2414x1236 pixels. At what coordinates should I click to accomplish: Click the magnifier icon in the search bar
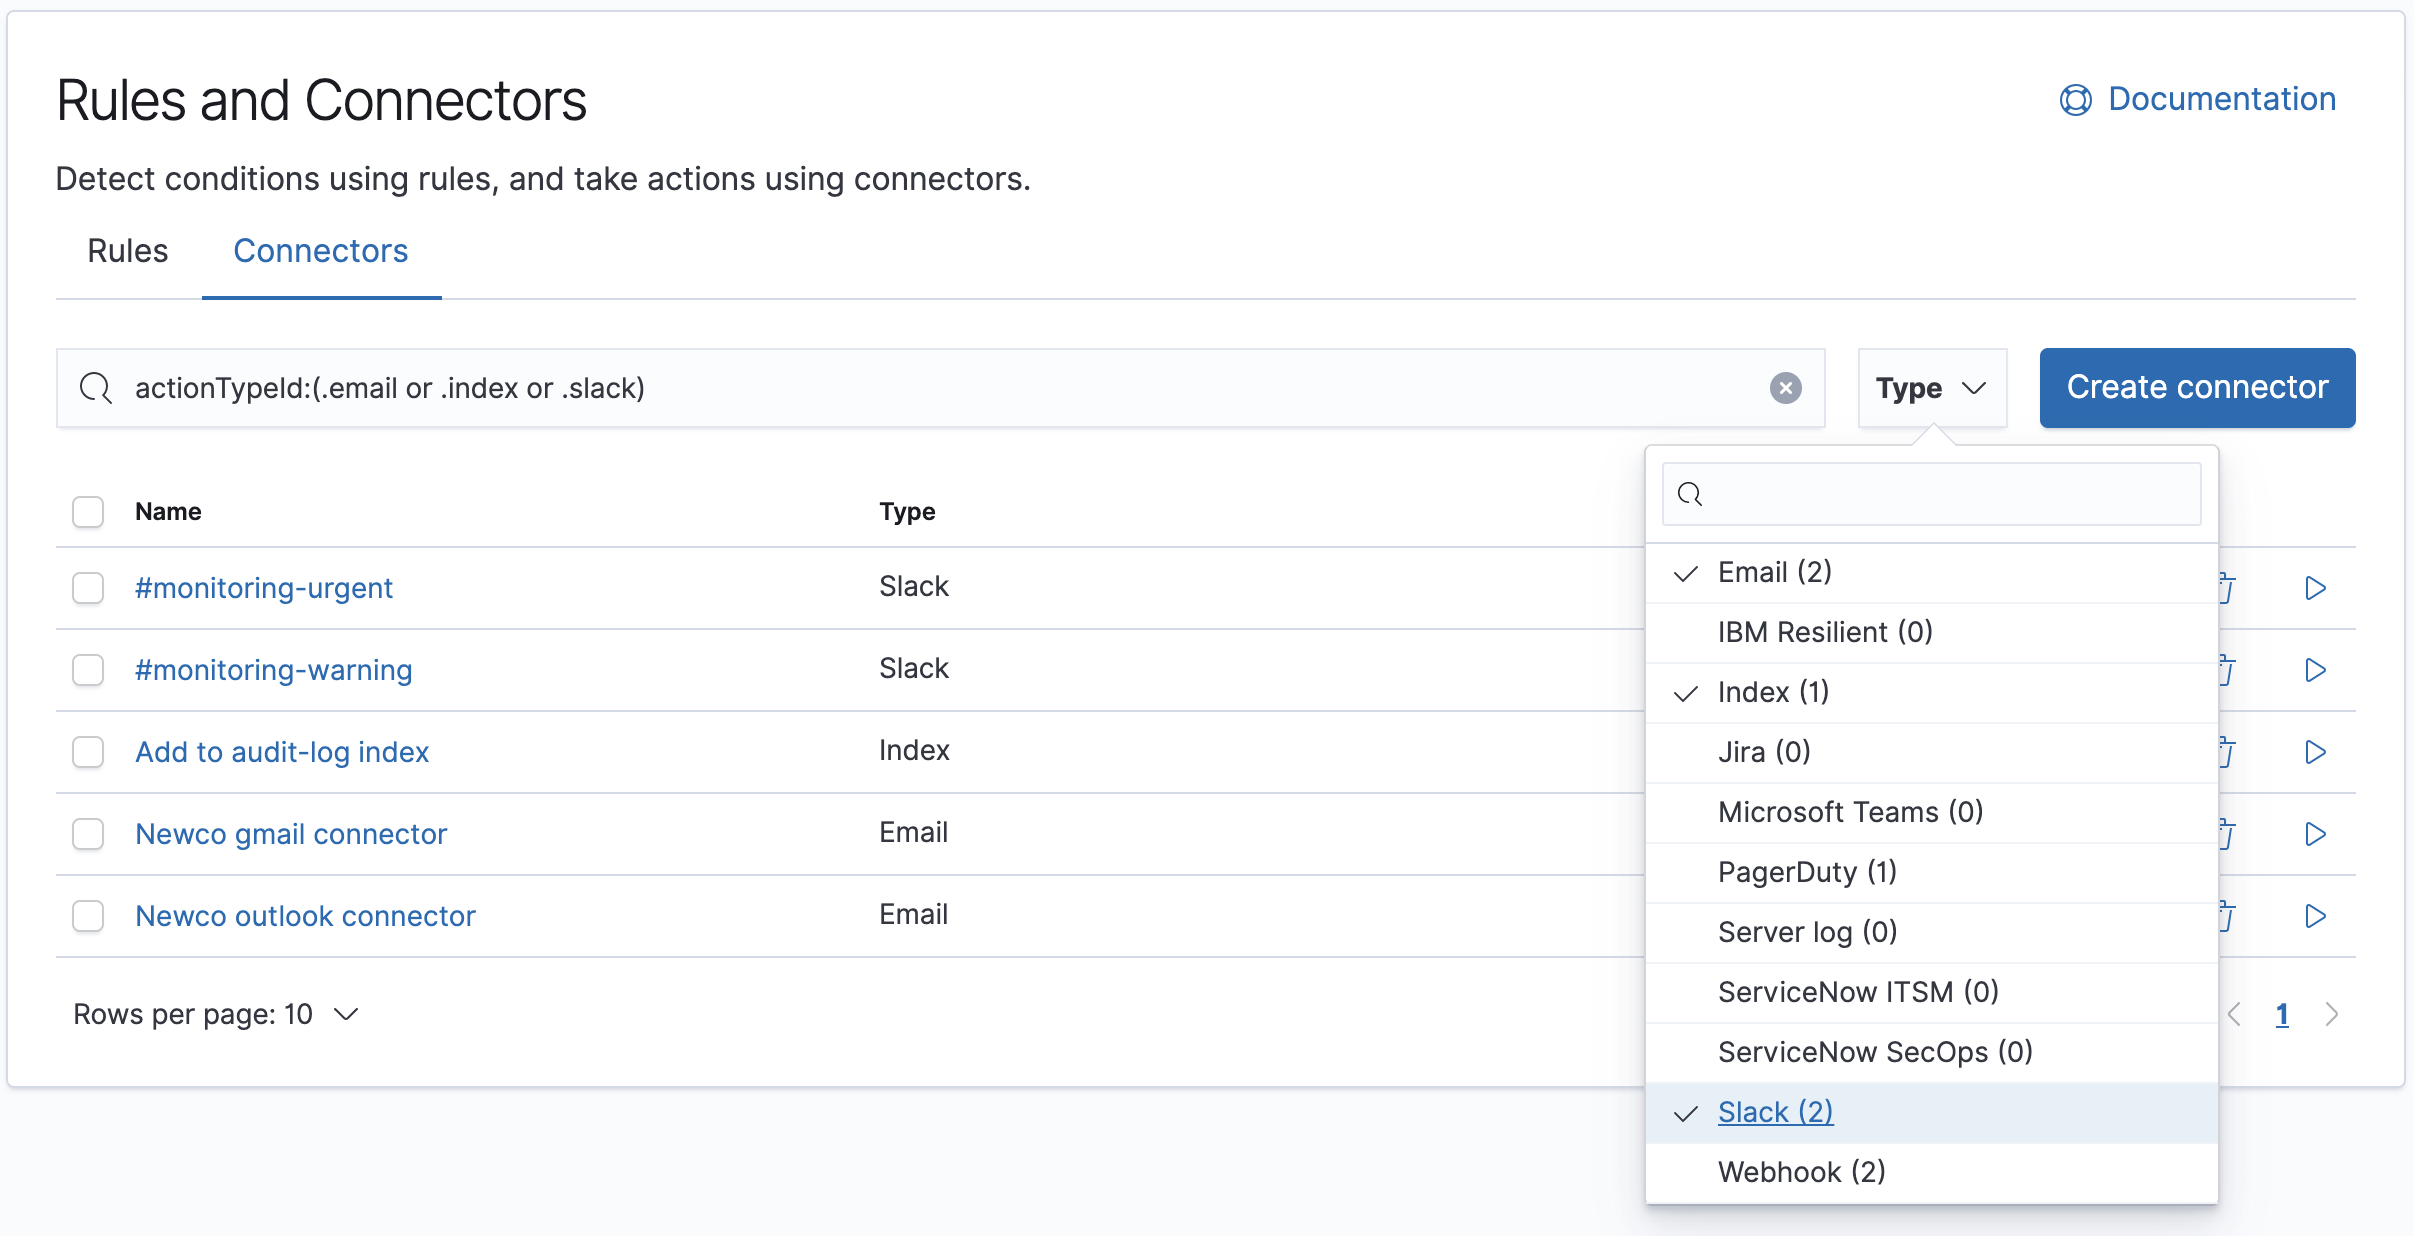pyautogui.click(x=96, y=388)
